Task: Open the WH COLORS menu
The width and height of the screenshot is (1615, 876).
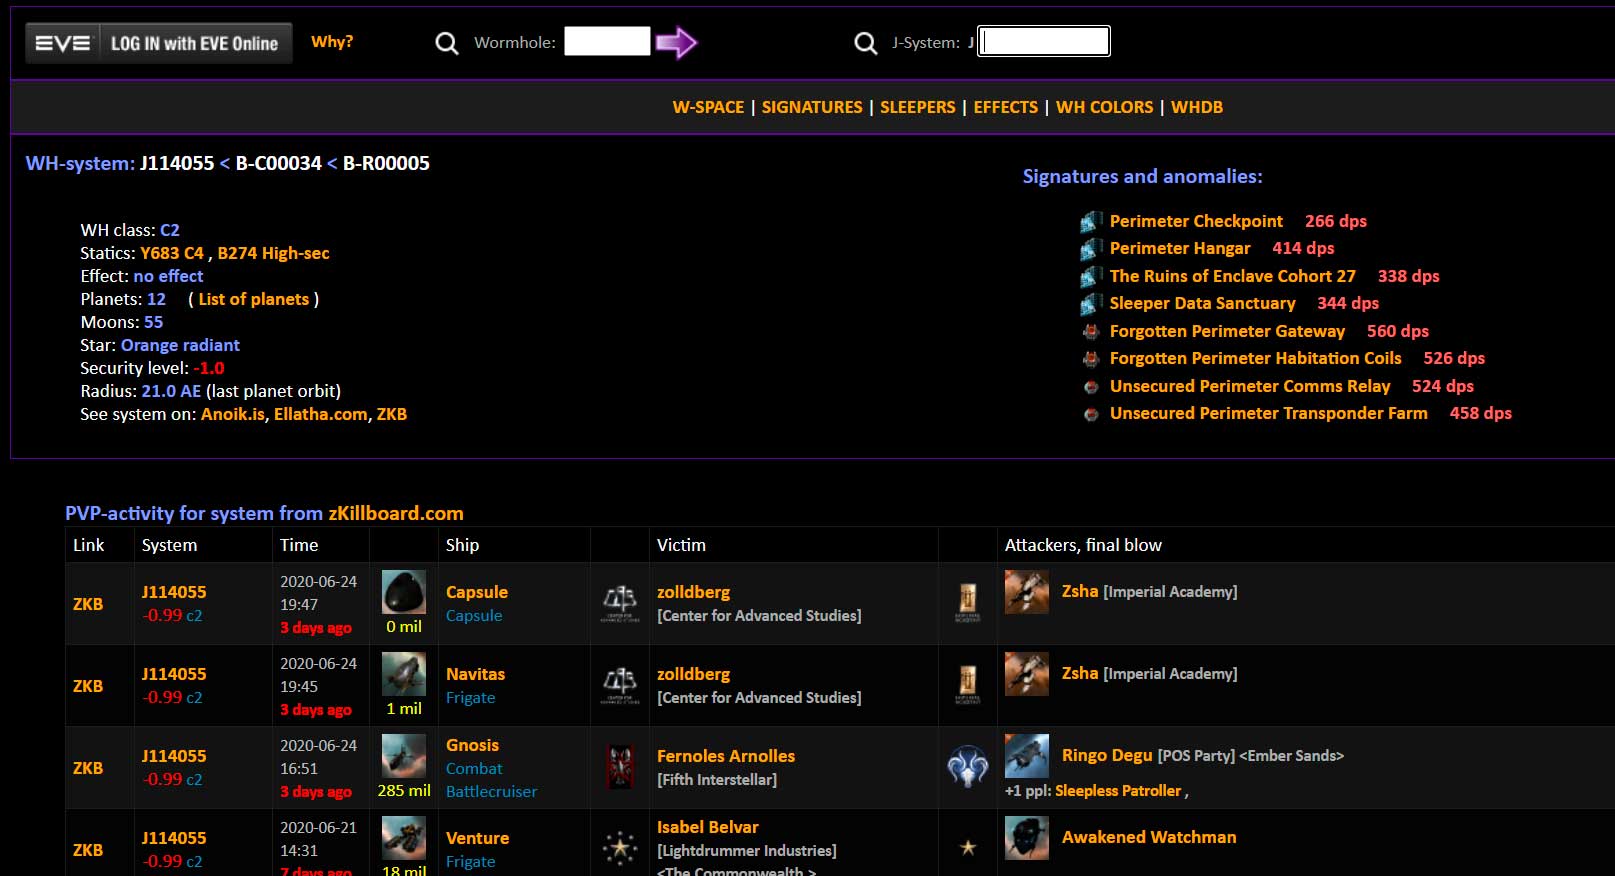Action: click(x=1105, y=107)
